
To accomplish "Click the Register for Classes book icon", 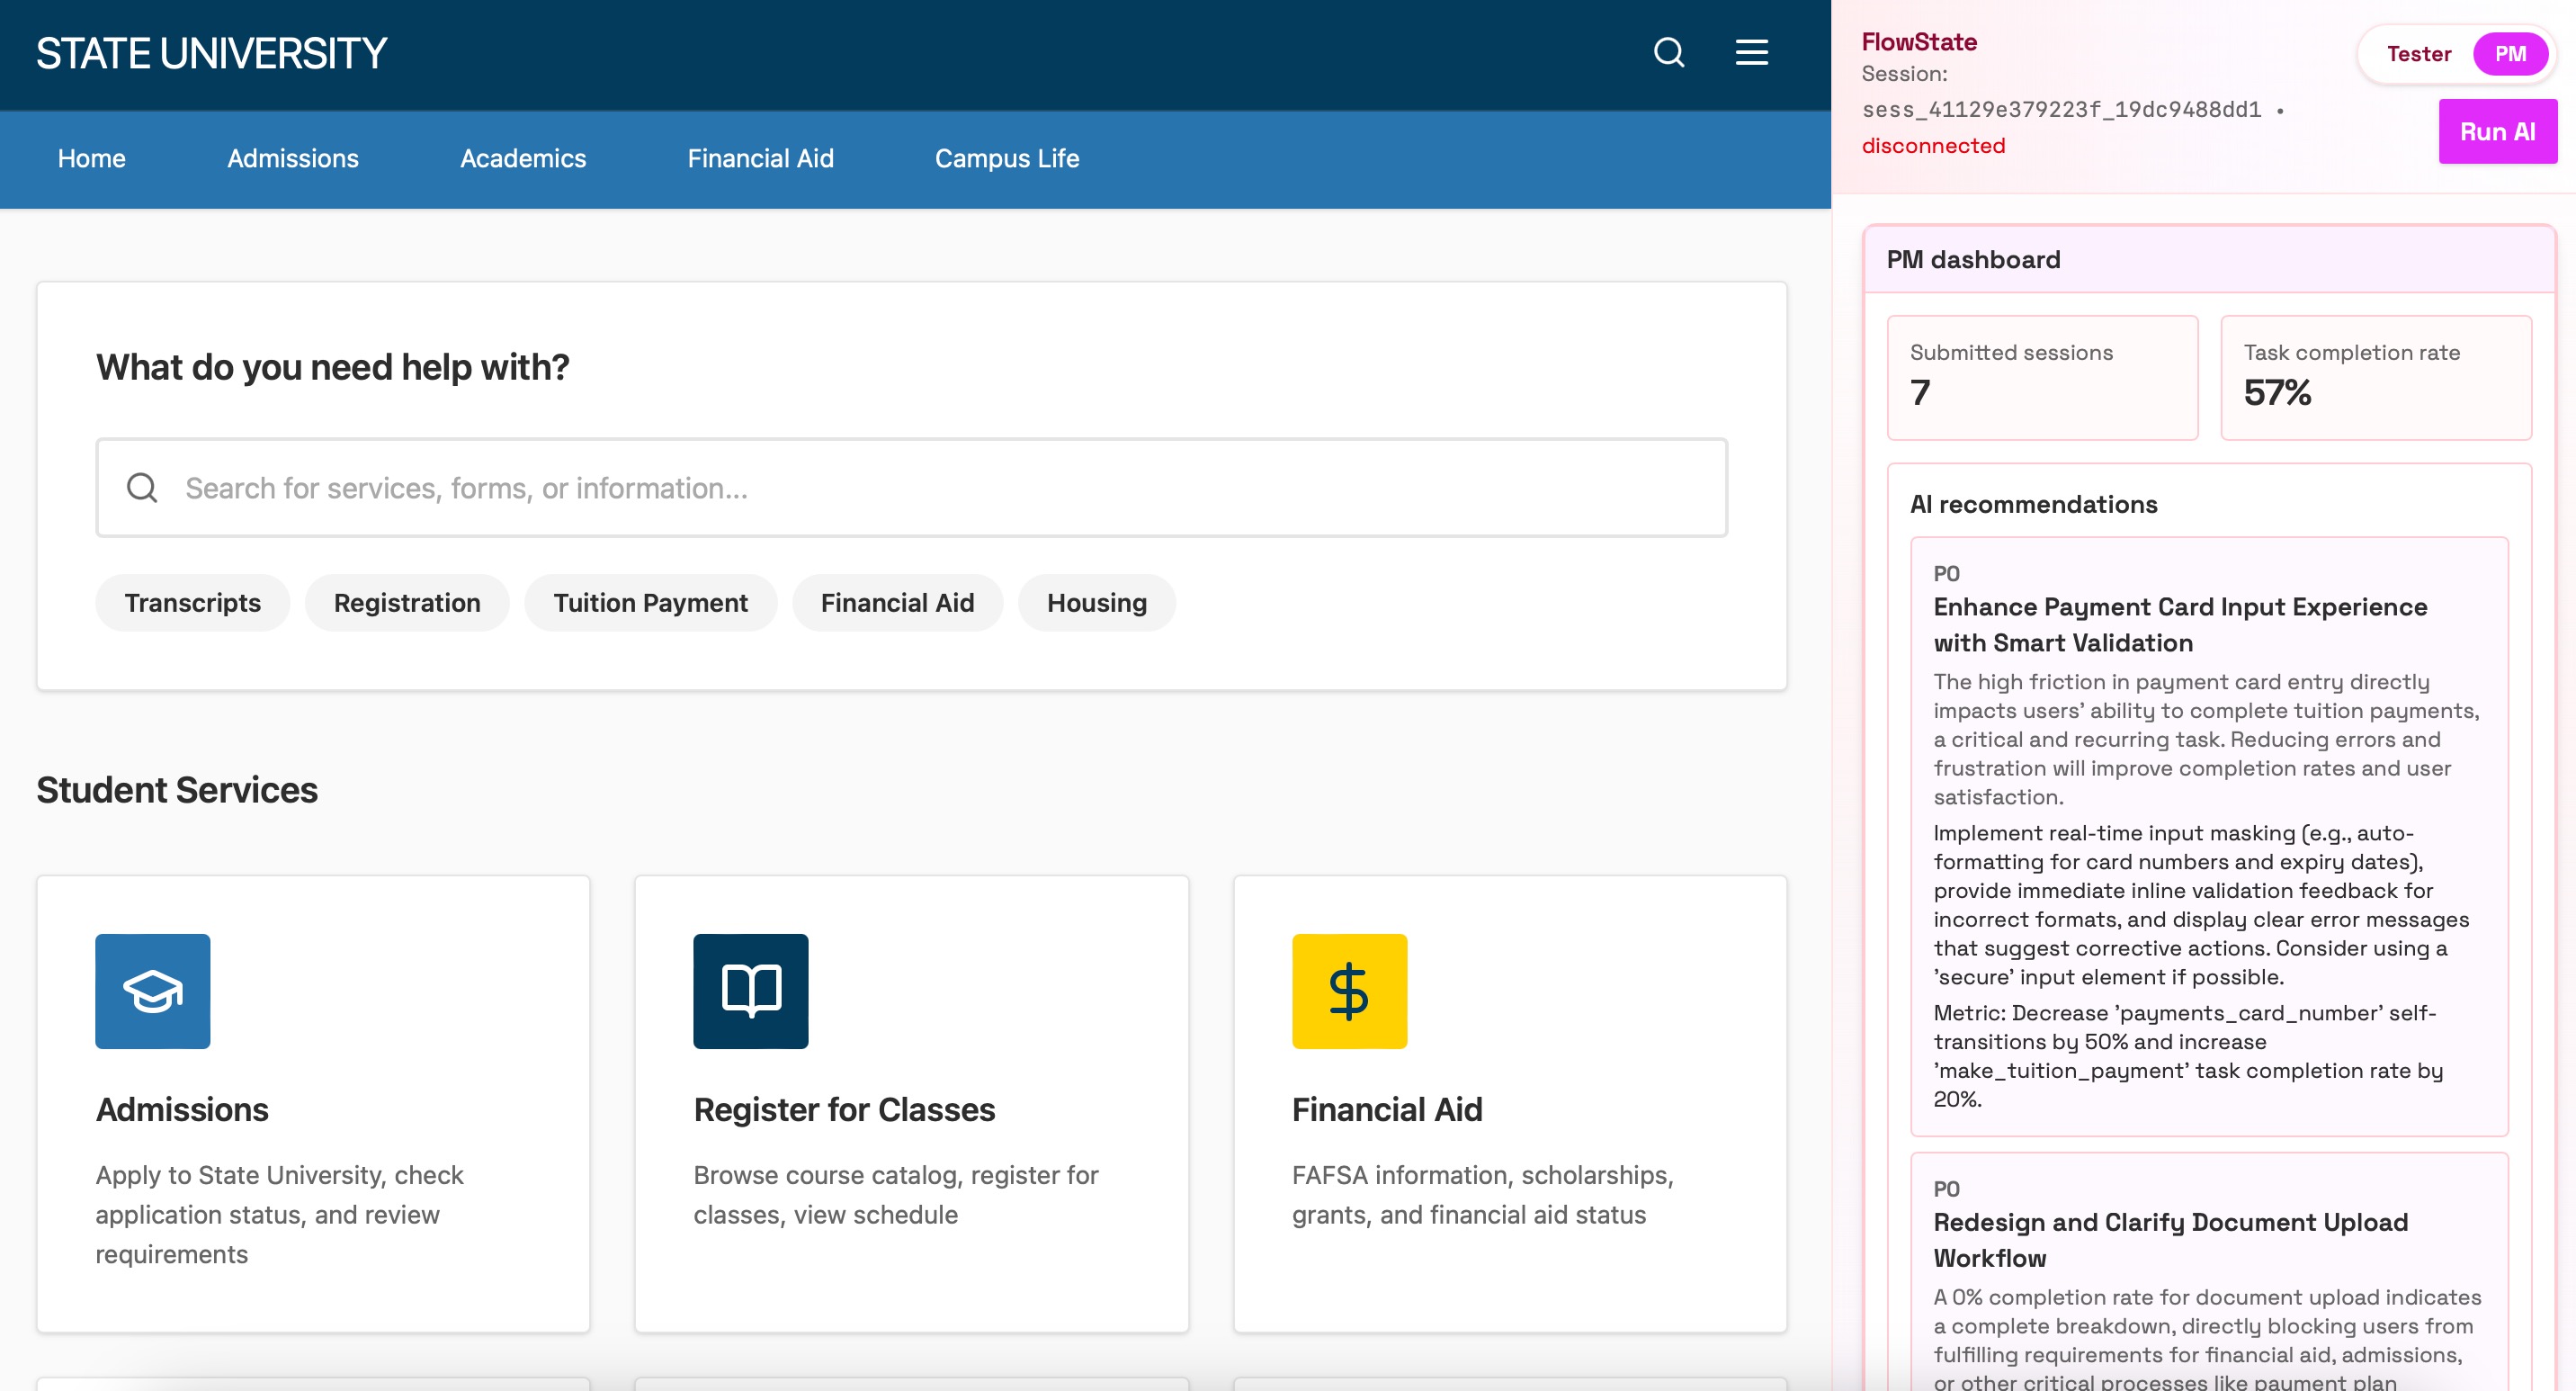I will pos(750,990).
